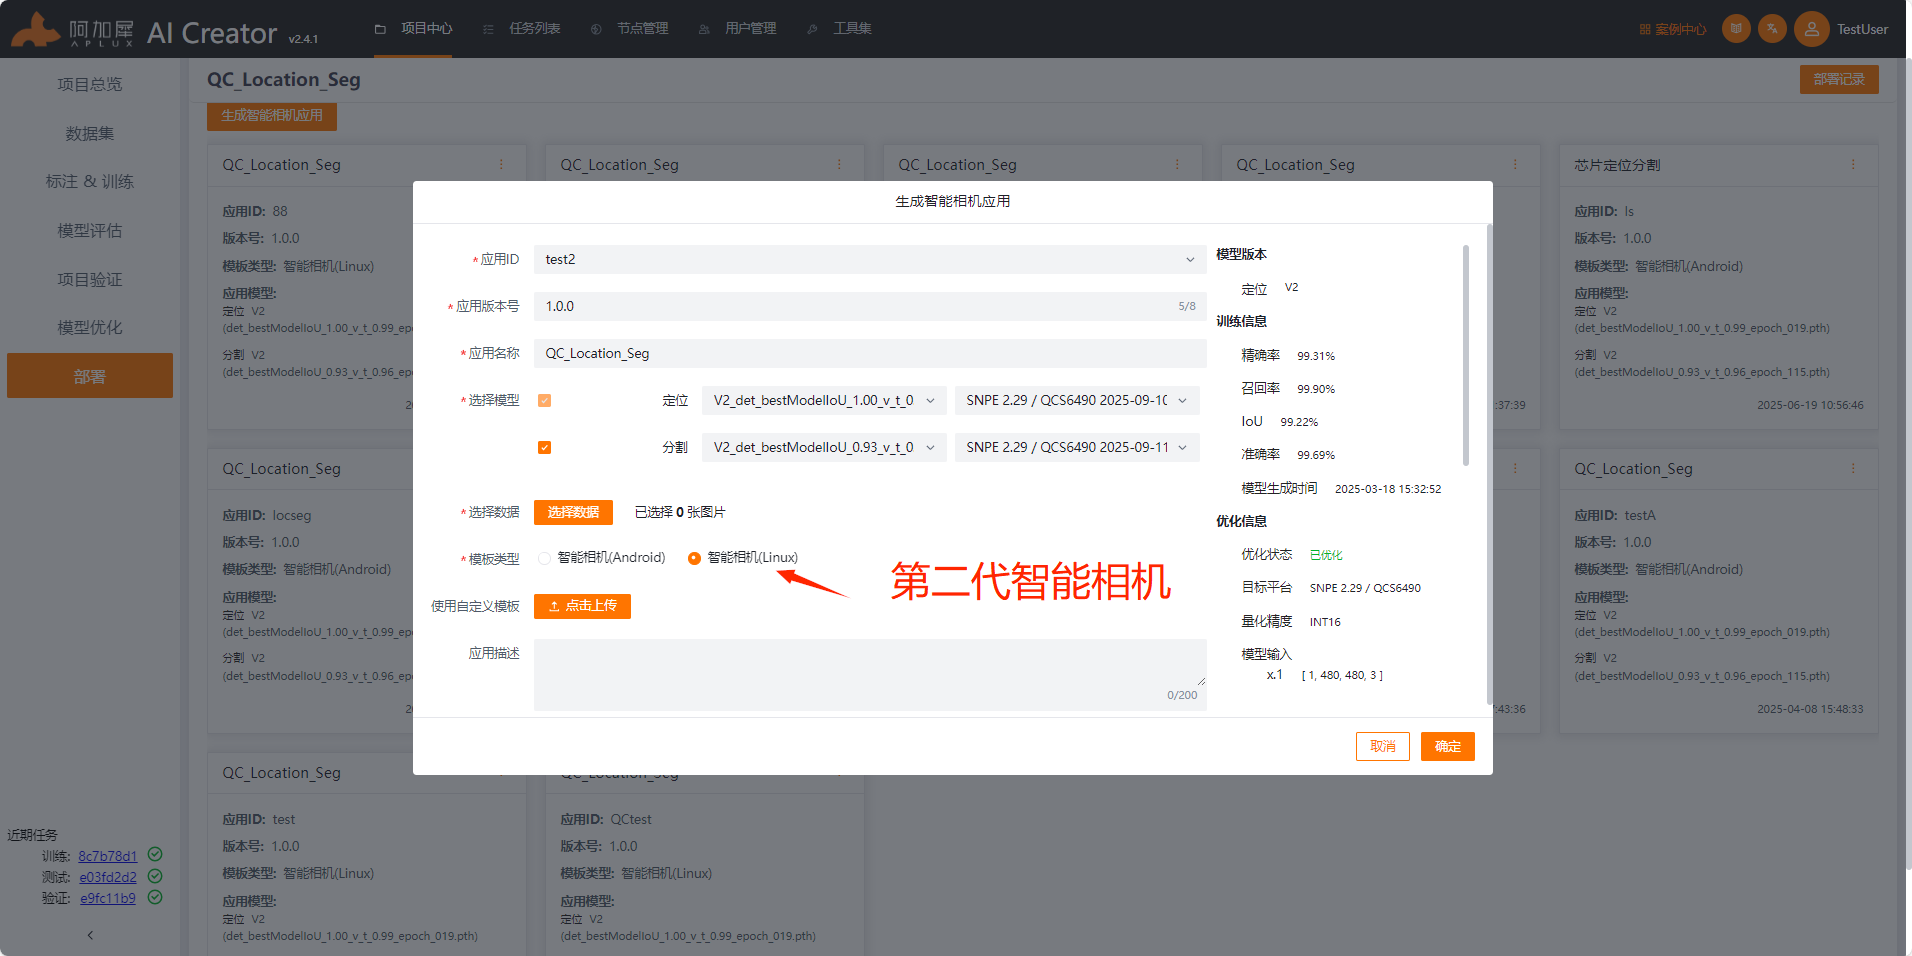
Task: Open the 项目中心 tab
Action: coord(413,29)
